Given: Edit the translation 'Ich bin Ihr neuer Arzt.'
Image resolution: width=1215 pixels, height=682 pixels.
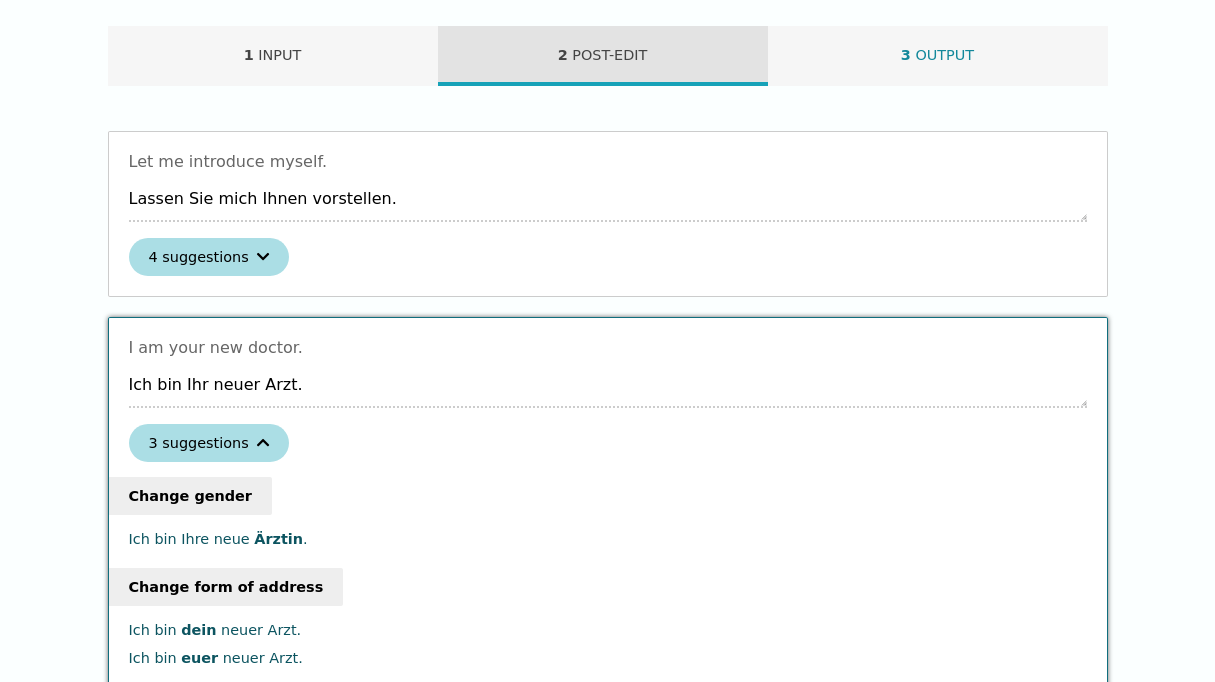Looking at the screenshot, I should (x=608, y=385).
